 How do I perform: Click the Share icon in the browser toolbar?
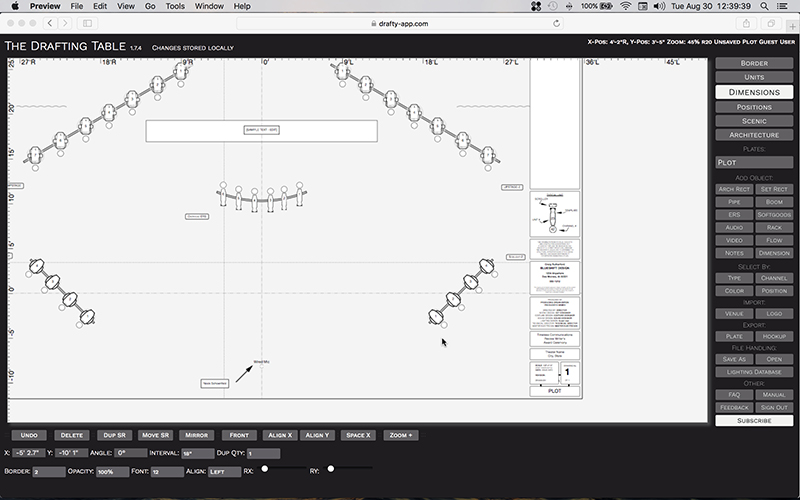pyautogui.click(x=745, y=22)
